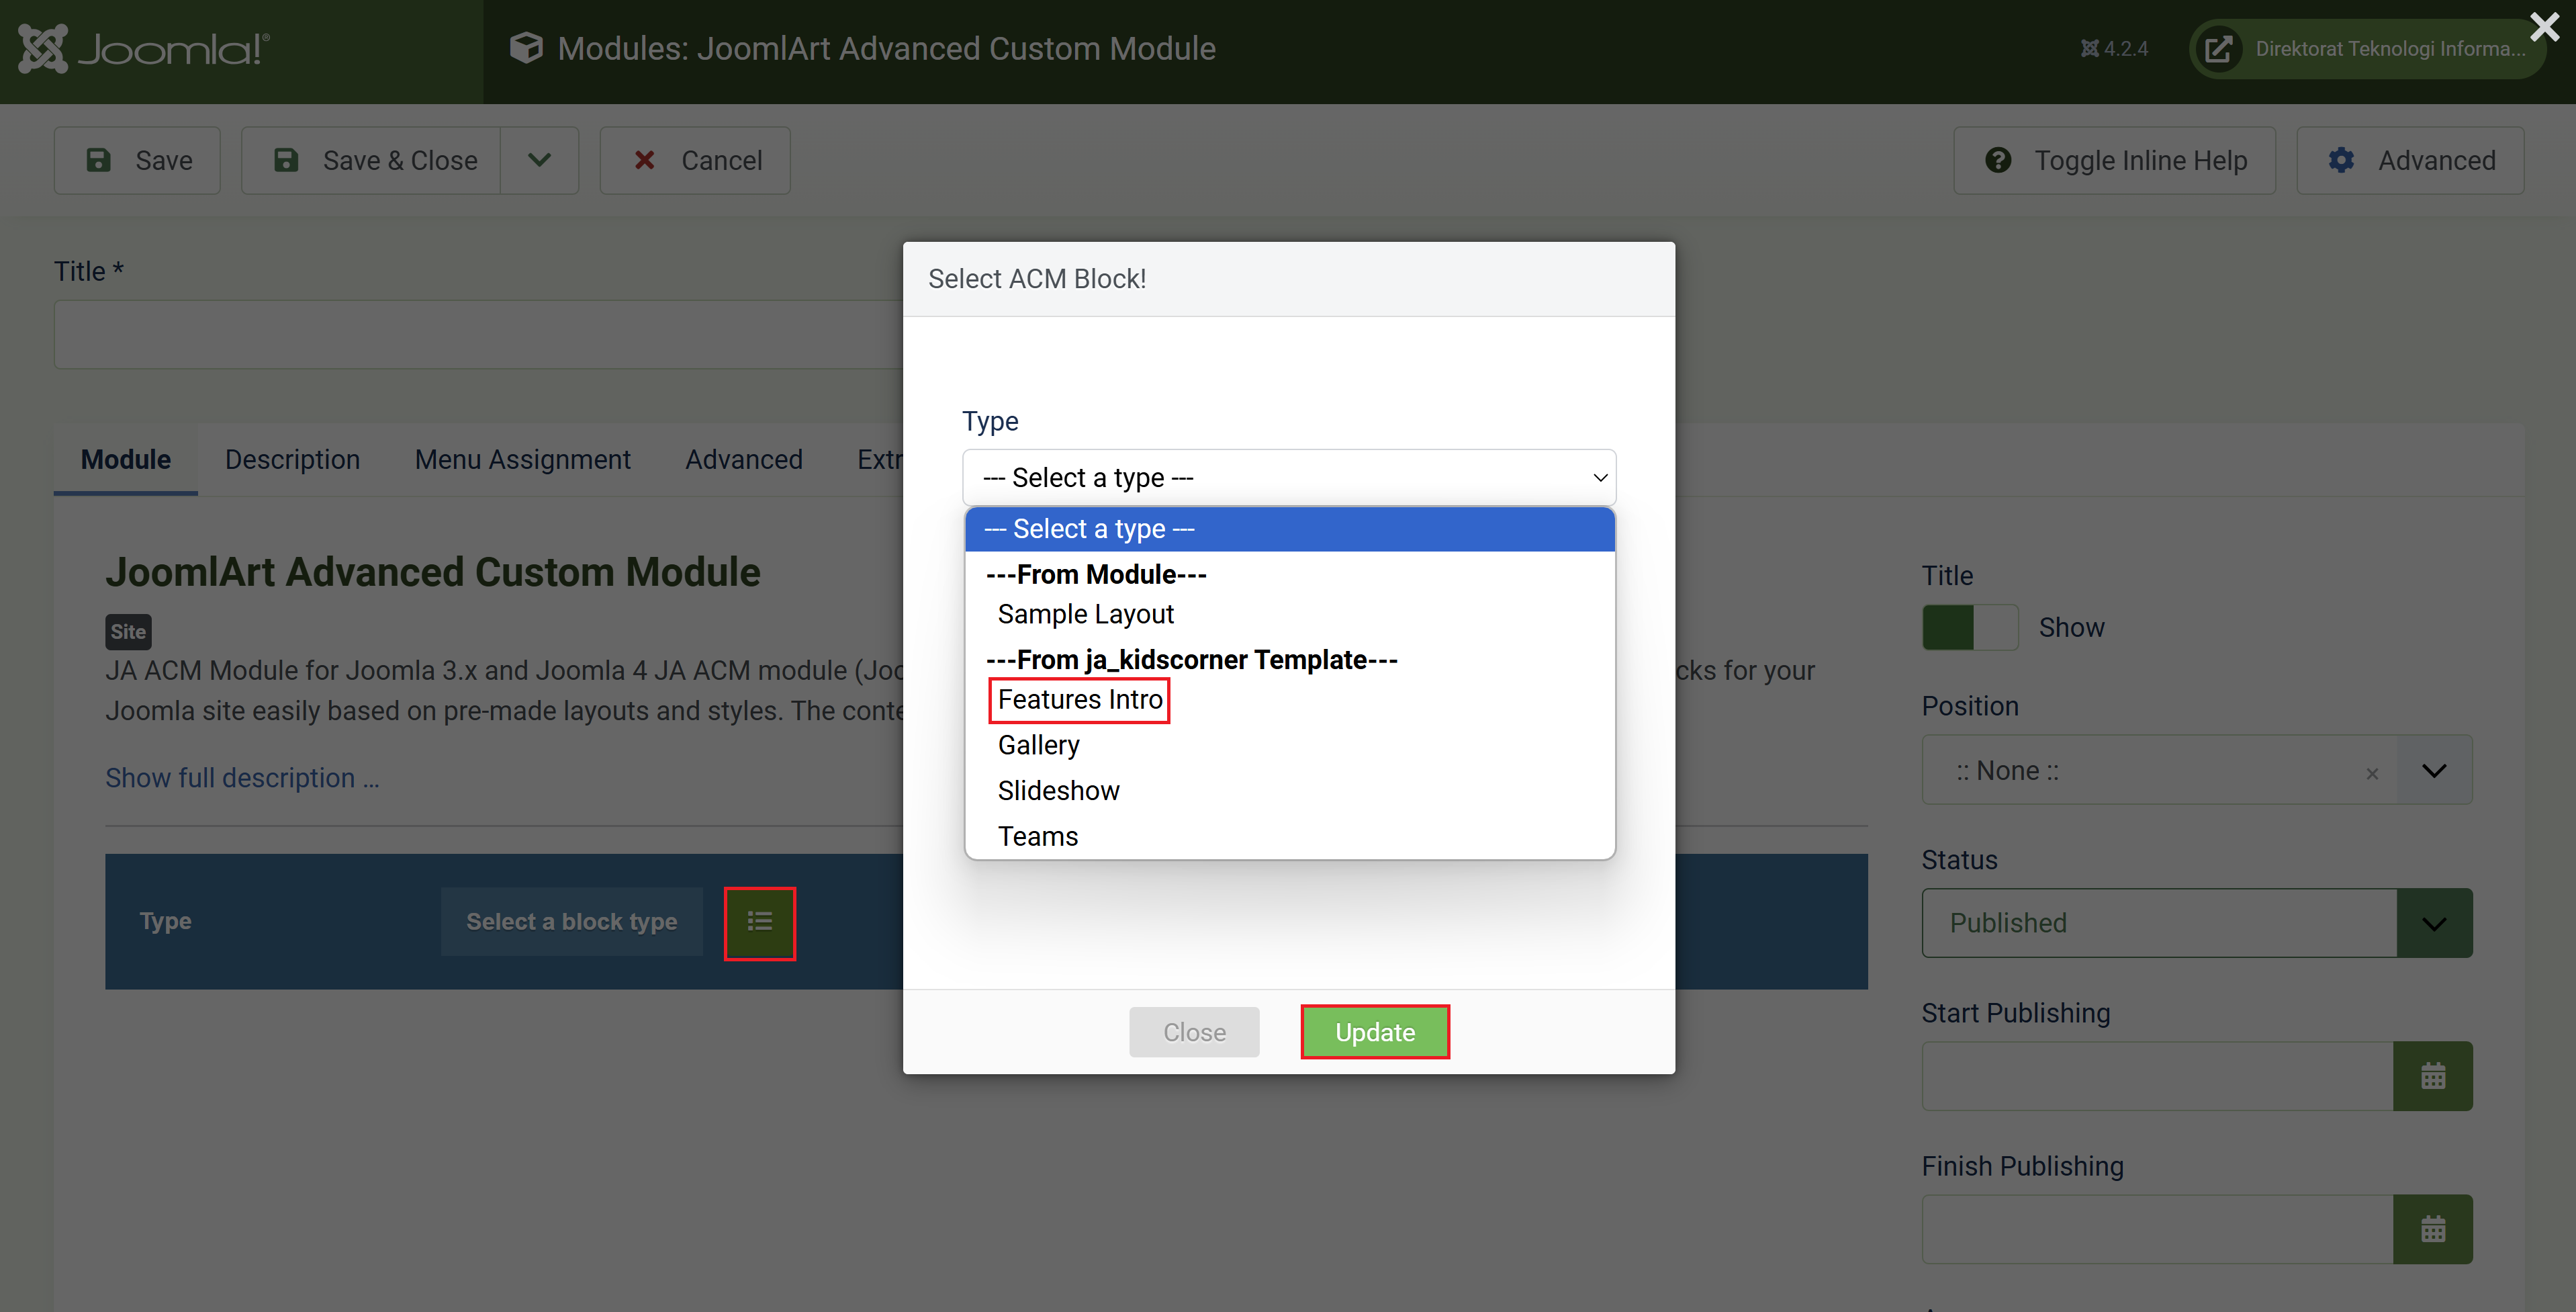2576x1312 pixels.
Task: Switch to the Description tab
Action: click(292, 459)
